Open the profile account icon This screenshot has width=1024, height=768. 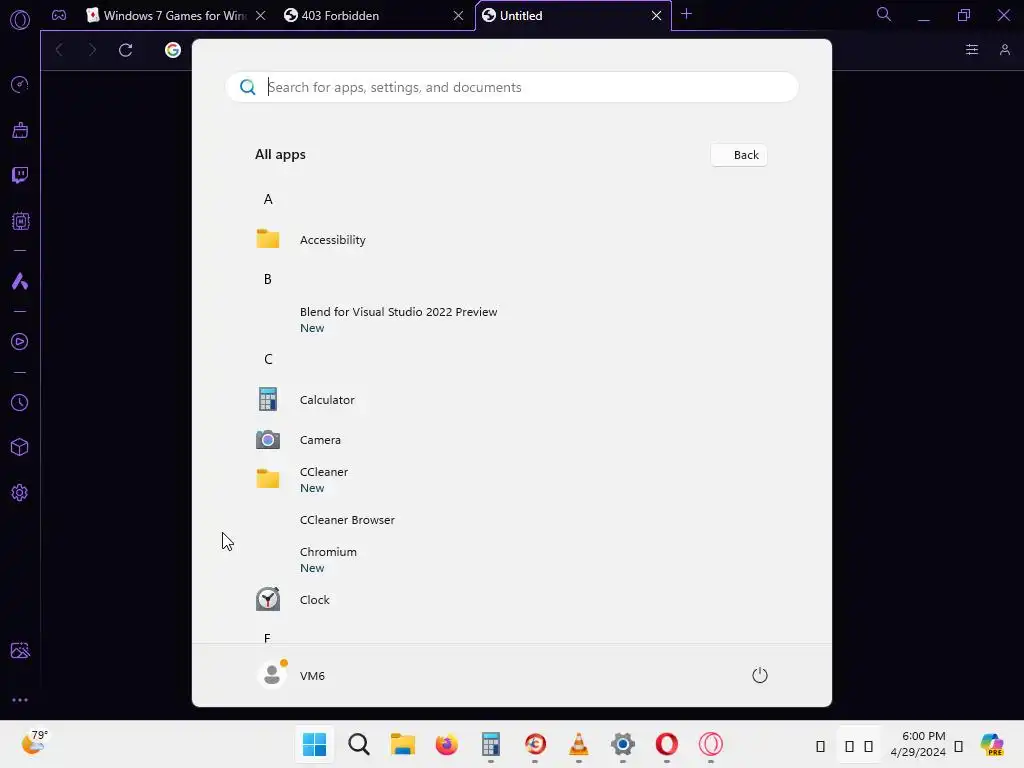[x=1005, y=50]
